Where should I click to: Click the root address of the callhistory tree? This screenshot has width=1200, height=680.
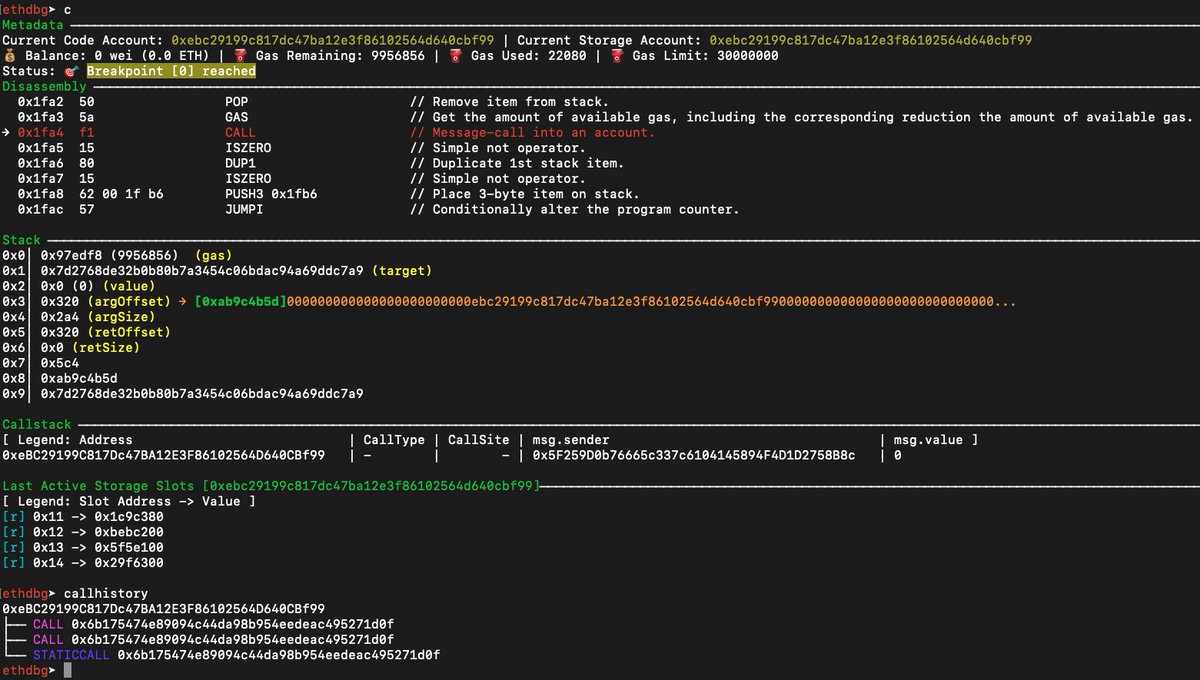164,609
